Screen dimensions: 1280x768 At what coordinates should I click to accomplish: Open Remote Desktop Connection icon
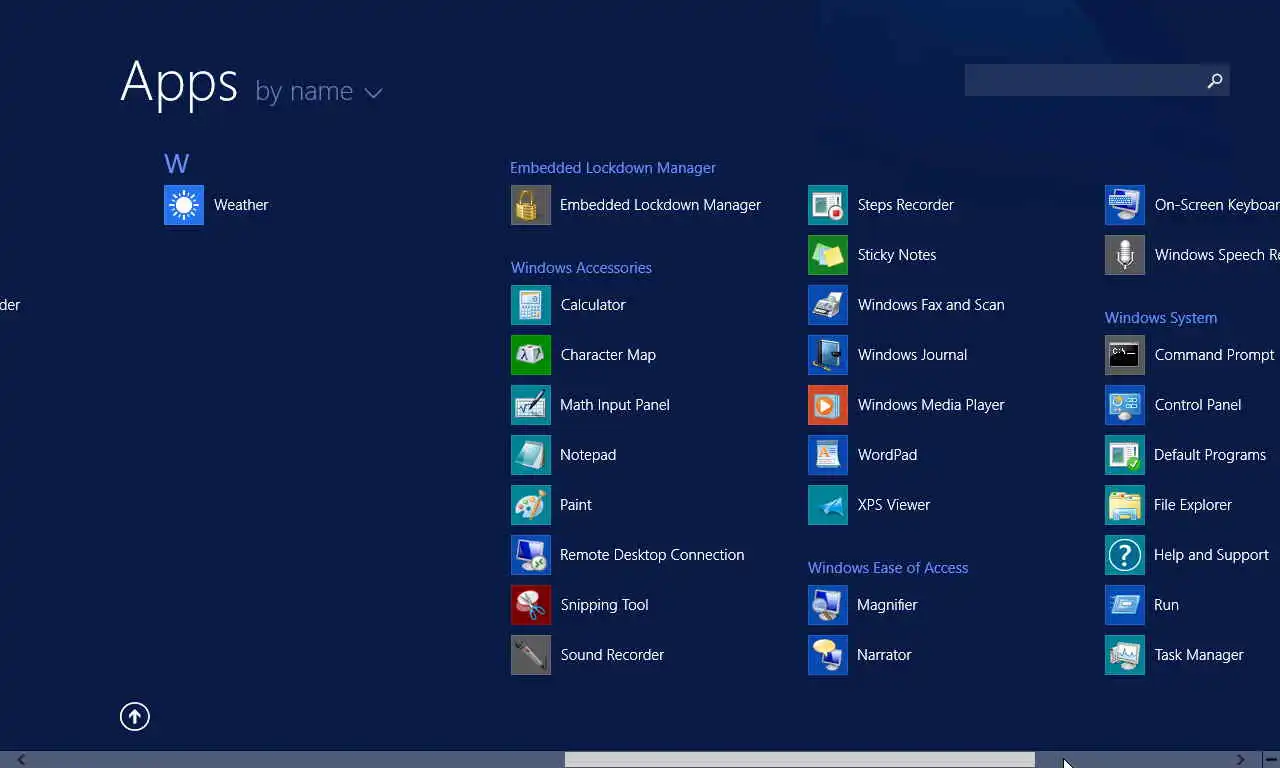pos(531,555)
